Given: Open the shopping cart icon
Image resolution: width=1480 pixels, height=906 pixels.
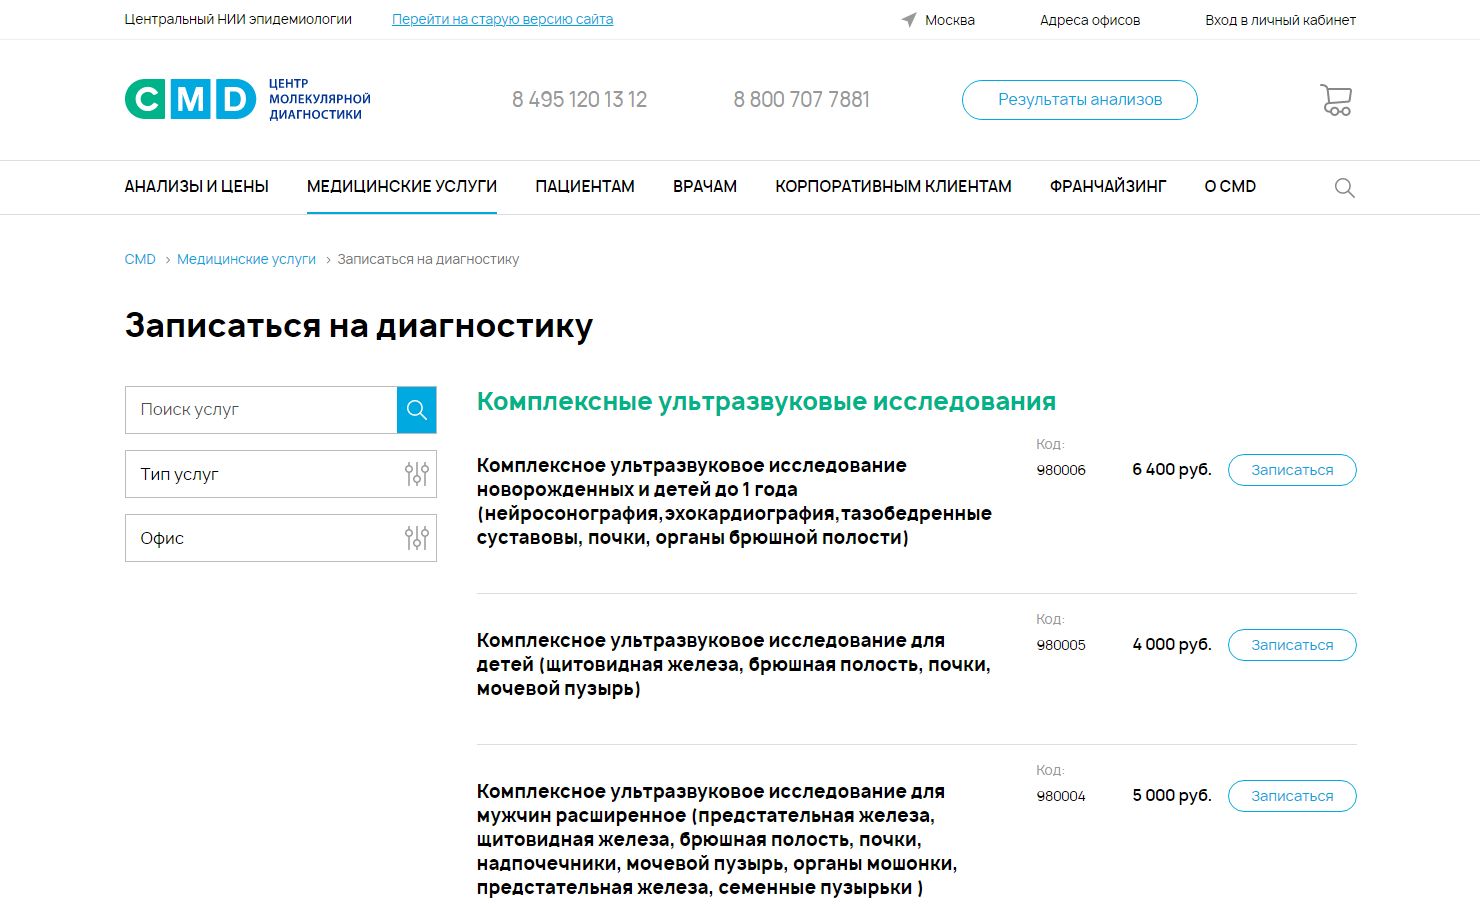Looking at the screenshot, I should point(1336,100).
